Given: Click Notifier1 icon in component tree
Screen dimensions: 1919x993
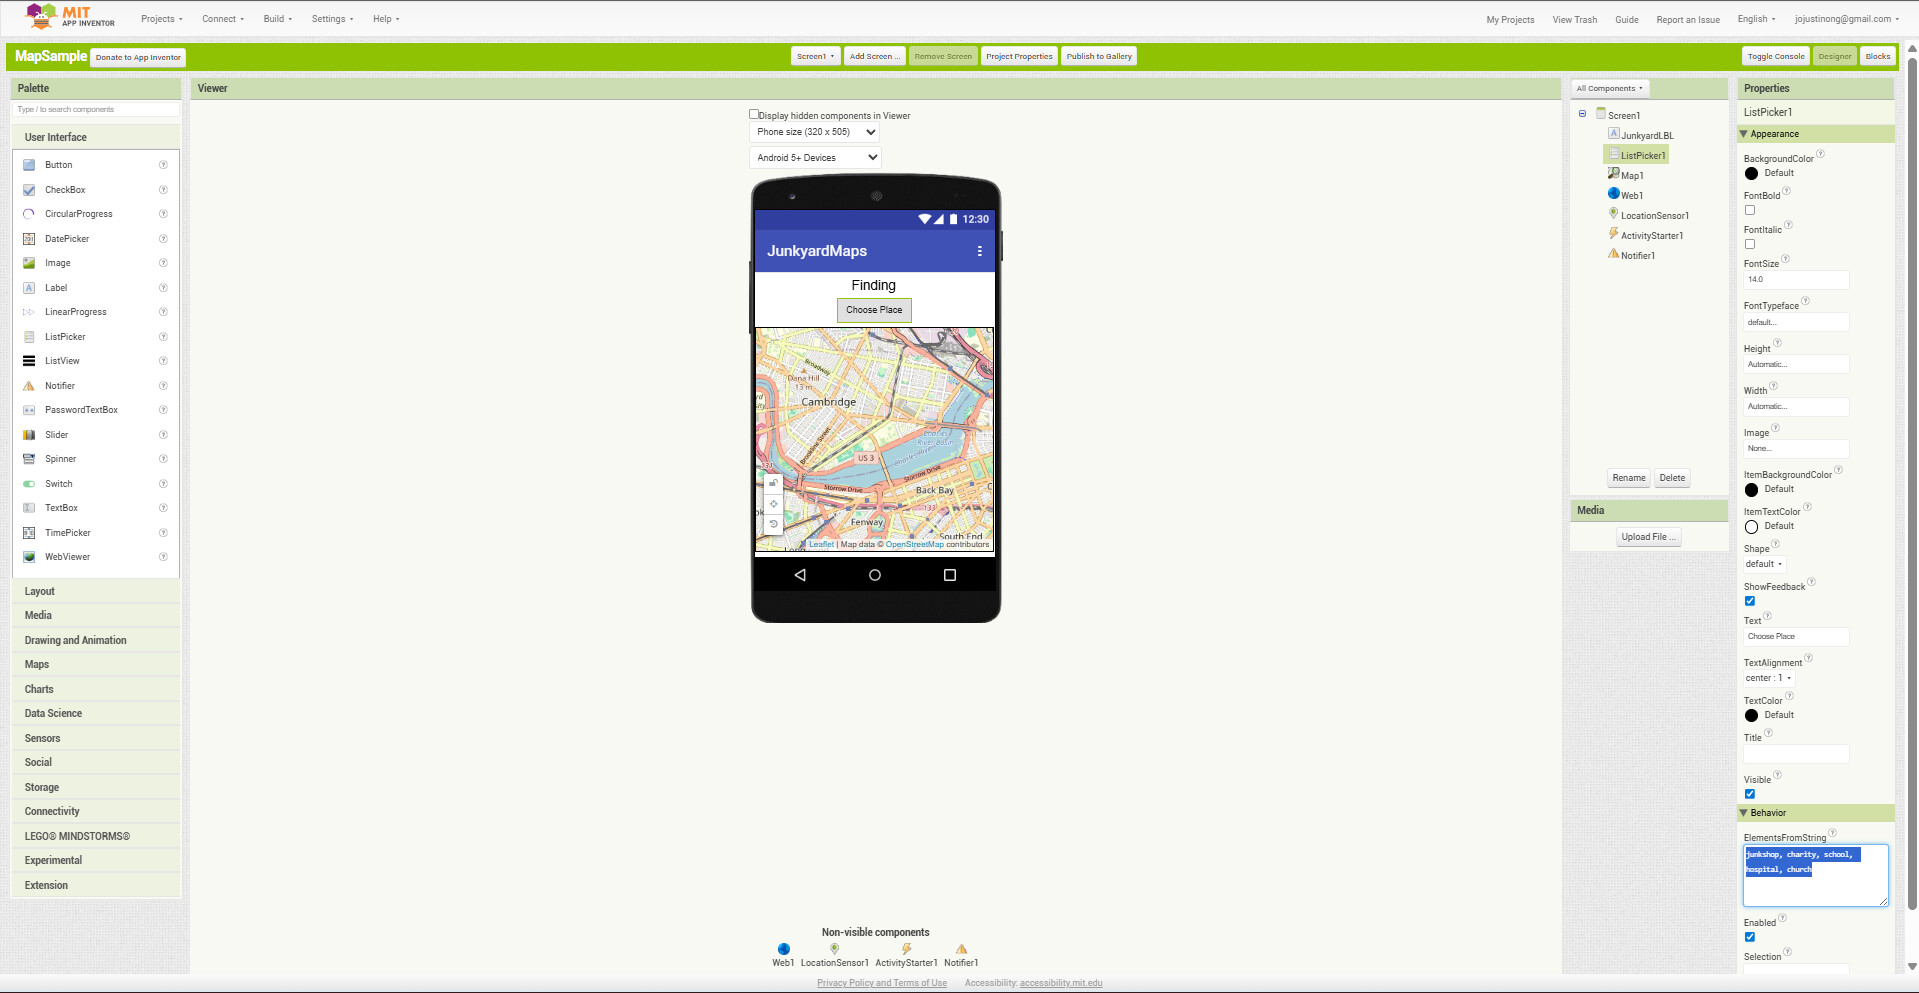Looking at the screenshot, I should click(x=1614, y=254).
